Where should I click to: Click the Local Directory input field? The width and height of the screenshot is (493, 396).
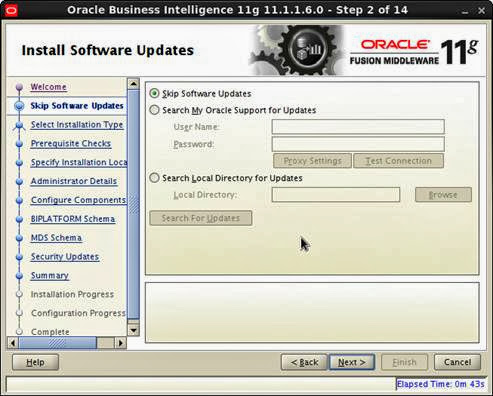pos(336,195)
